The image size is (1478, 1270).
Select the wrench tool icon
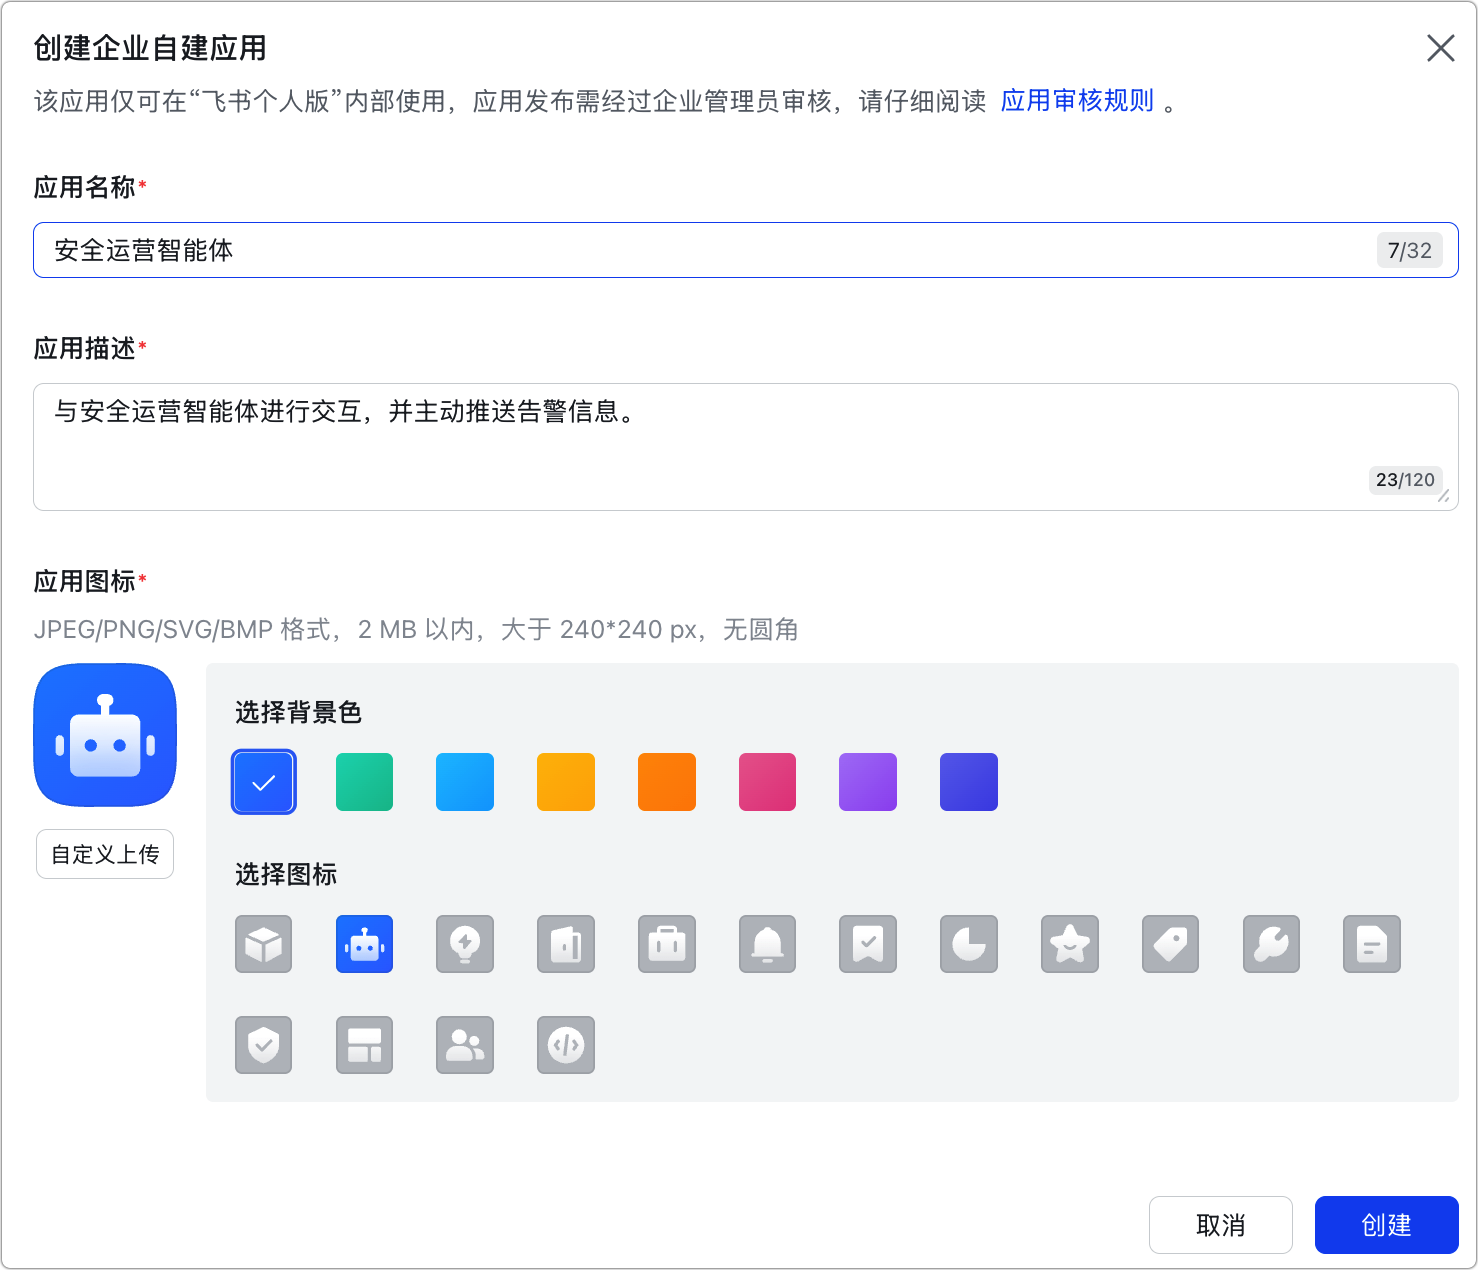[x=1271, y=944]
